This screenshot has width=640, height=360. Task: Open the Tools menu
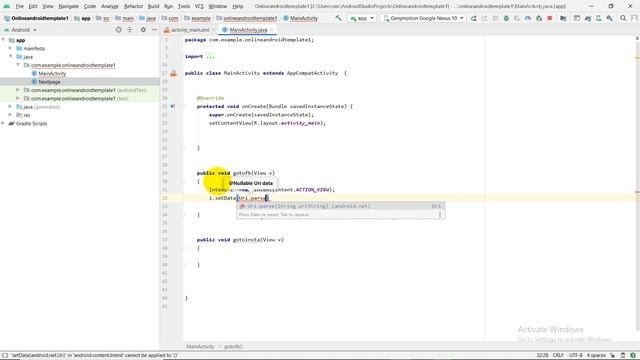(x=184, y=7)
